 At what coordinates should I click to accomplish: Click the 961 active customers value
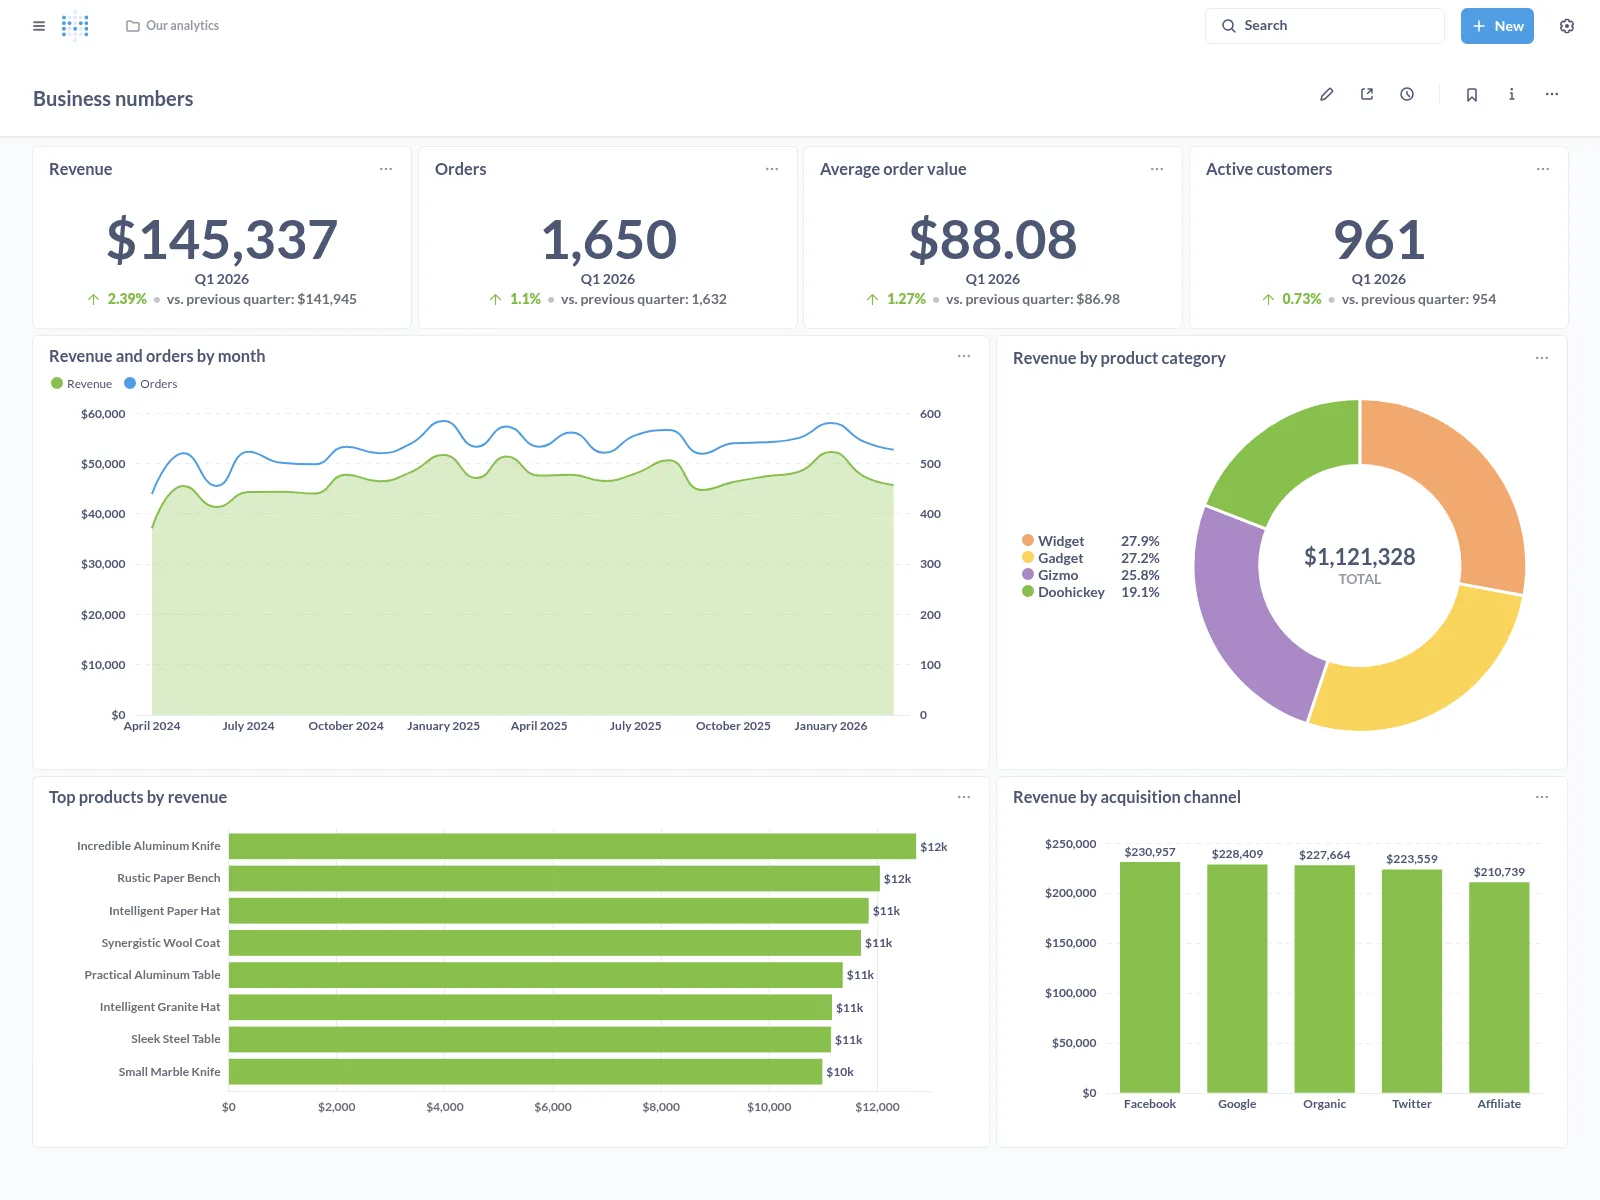(1378, 240)
